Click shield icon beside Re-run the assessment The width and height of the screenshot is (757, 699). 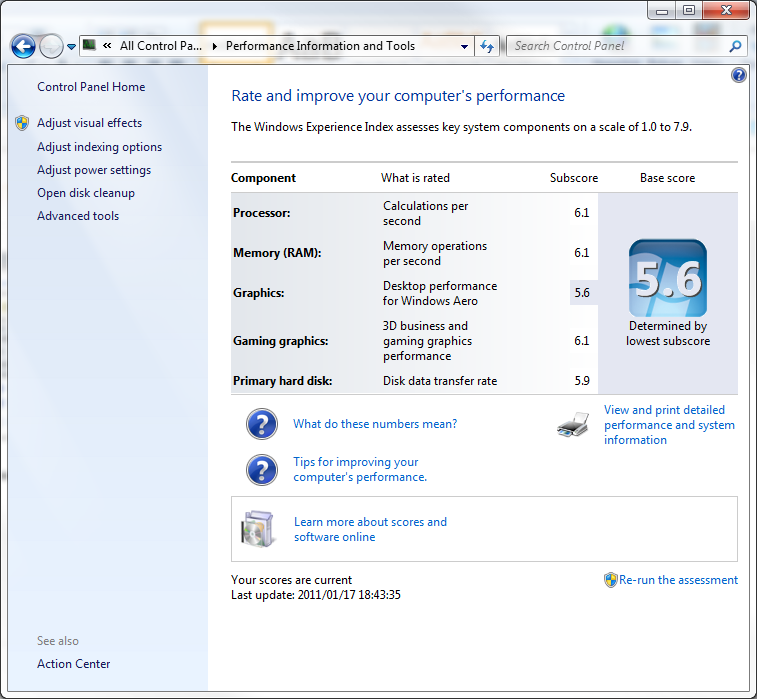611,580
